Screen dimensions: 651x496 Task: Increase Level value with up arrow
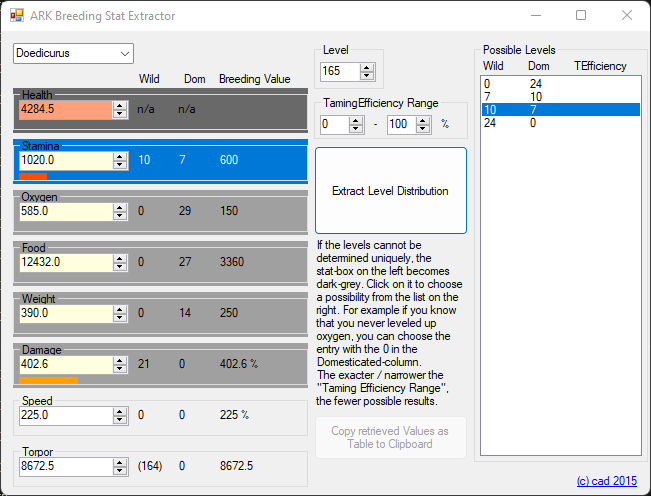pyautogui.click(x=367, y=68)
